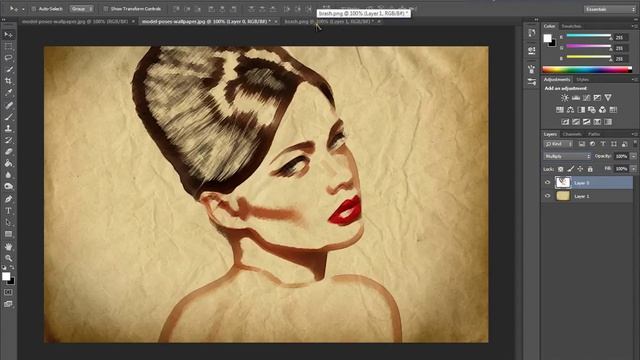Select the Brush tool
The image size is (640, 360).
(8, 117)
